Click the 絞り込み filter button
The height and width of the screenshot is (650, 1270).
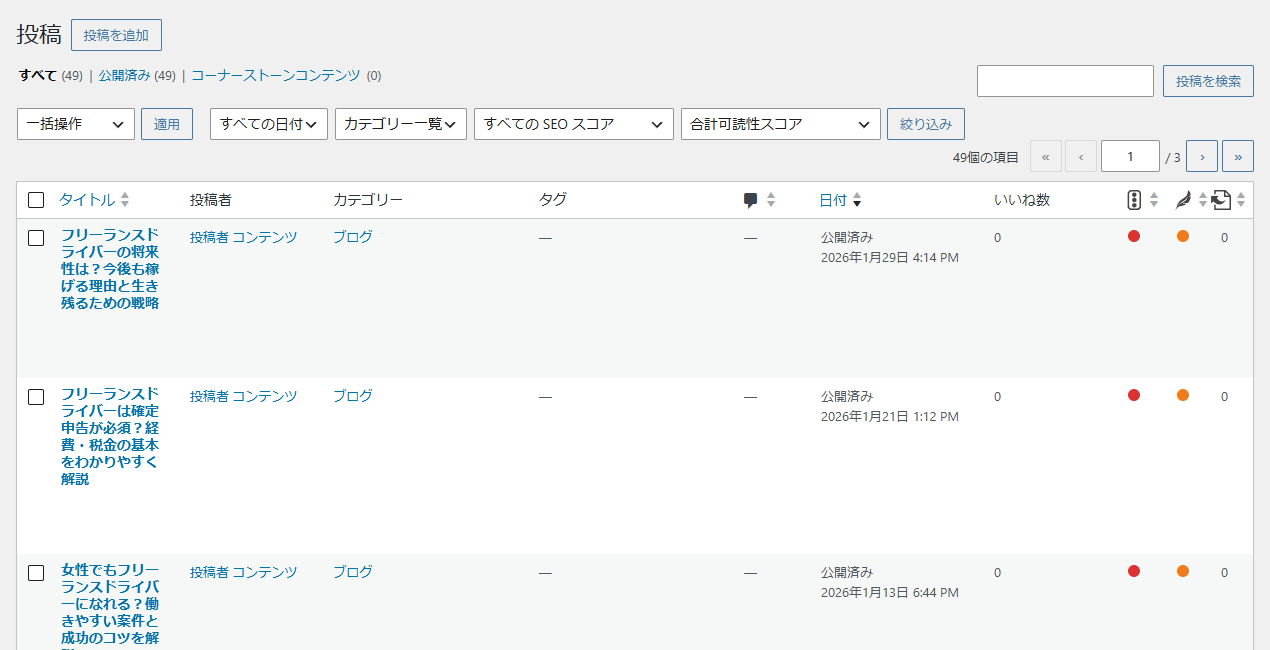[x=926, y=124]
